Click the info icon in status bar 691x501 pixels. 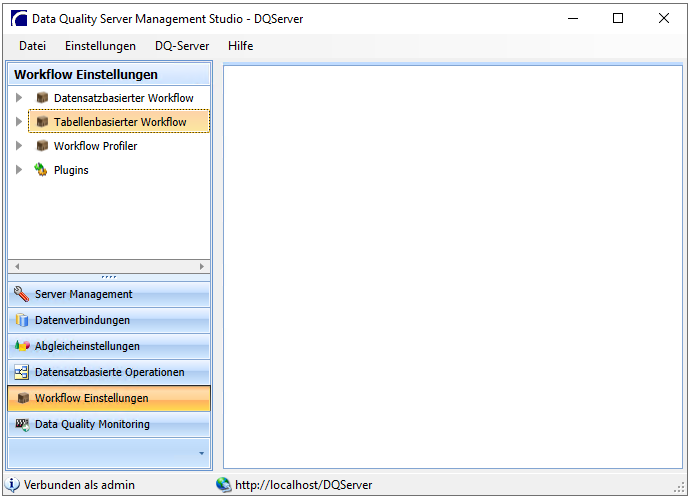pos(12,485)
